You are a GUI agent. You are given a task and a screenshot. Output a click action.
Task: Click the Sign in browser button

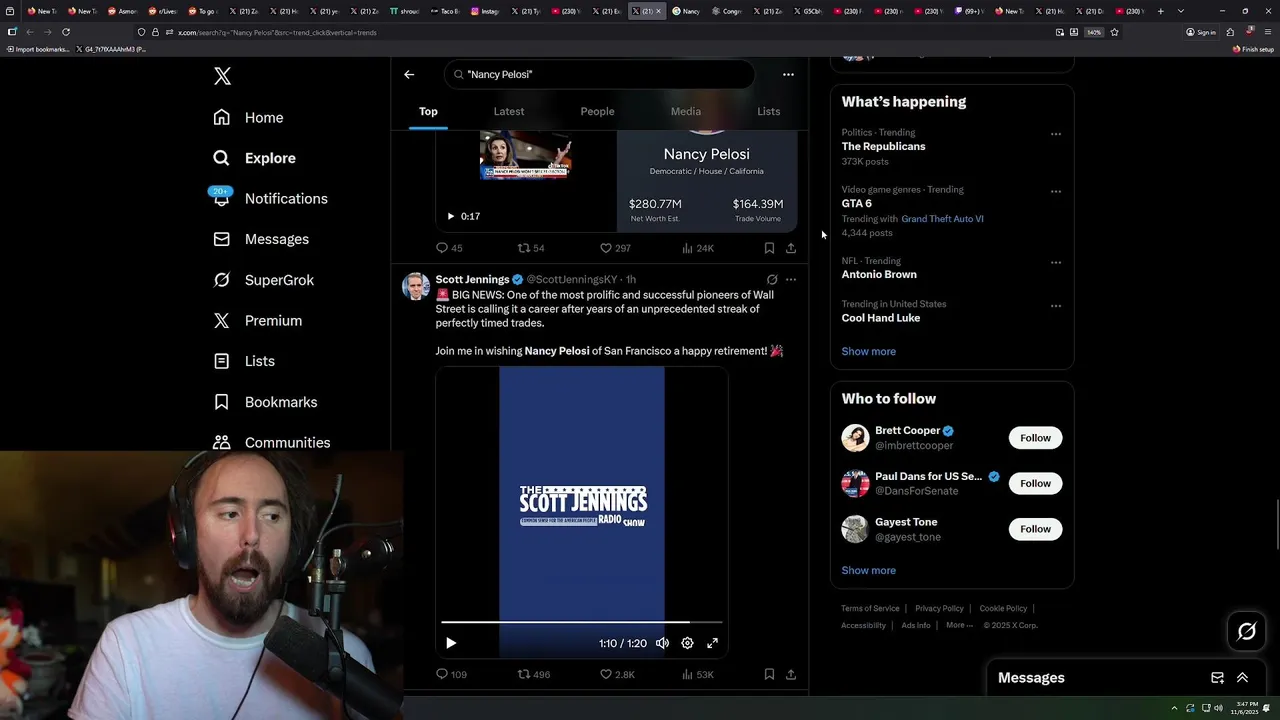tap(1201, 32)
